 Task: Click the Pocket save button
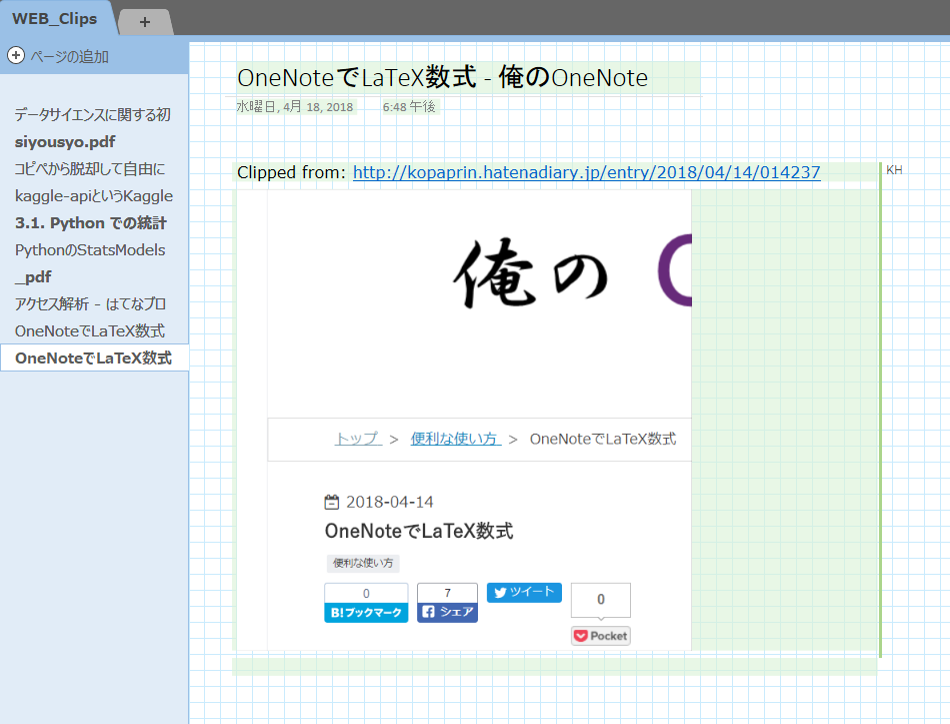600,636
